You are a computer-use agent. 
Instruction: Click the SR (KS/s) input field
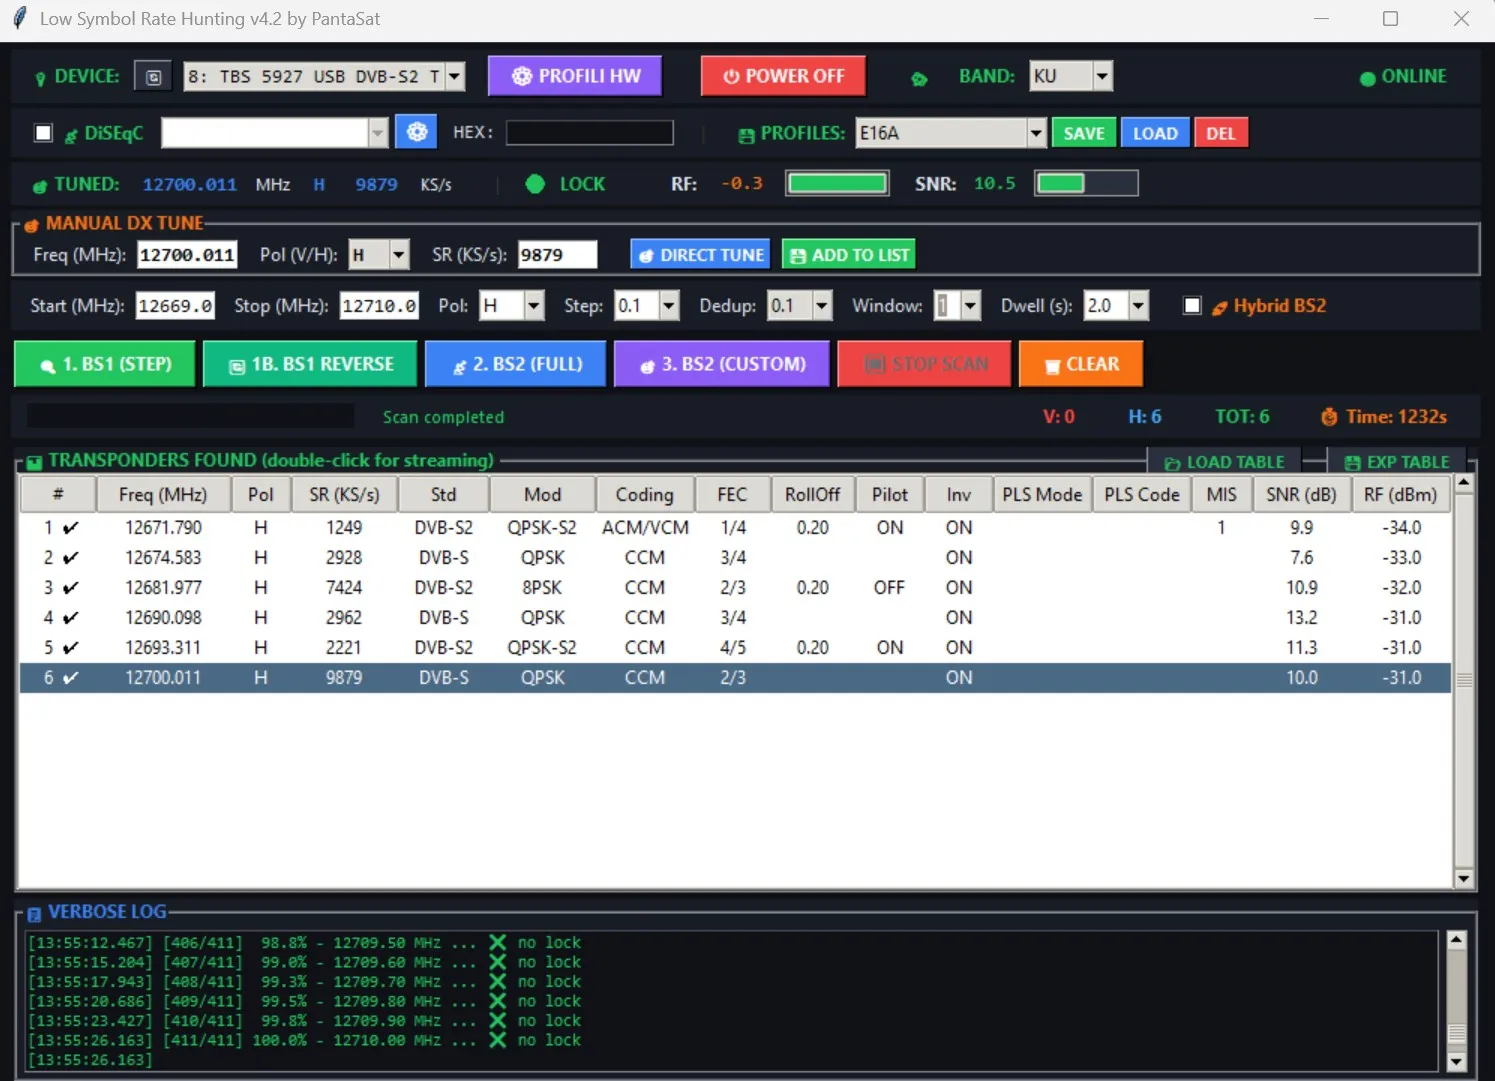click(557, 255)
